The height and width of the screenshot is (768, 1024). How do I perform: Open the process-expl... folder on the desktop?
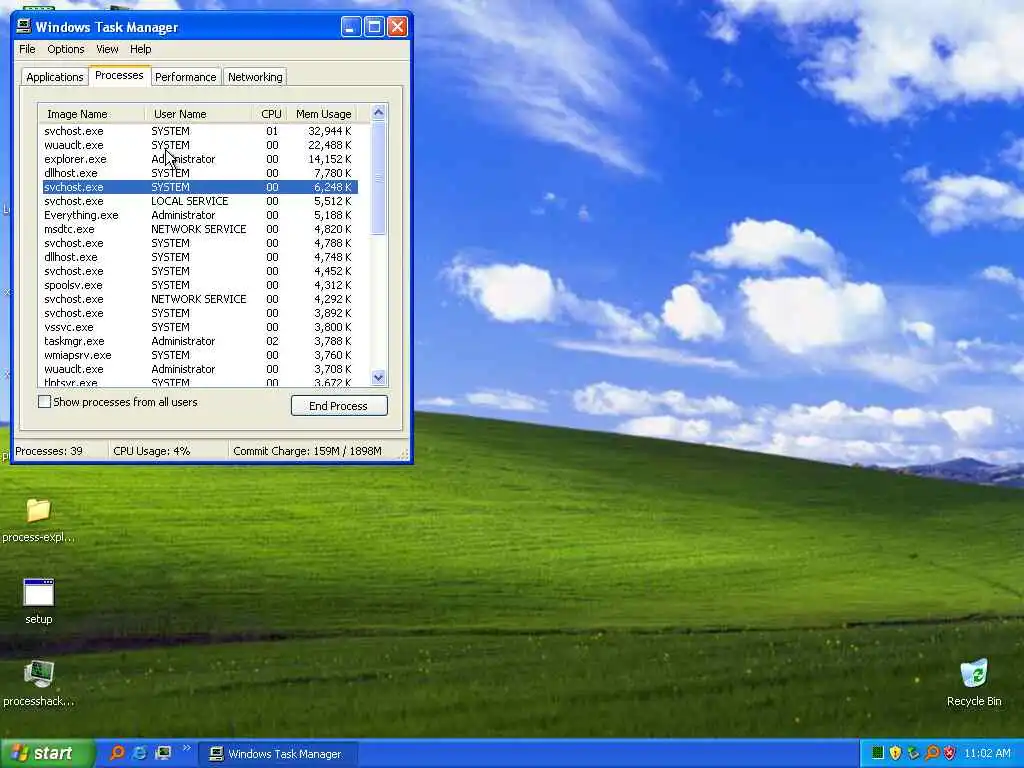click(x=38, y=520)
